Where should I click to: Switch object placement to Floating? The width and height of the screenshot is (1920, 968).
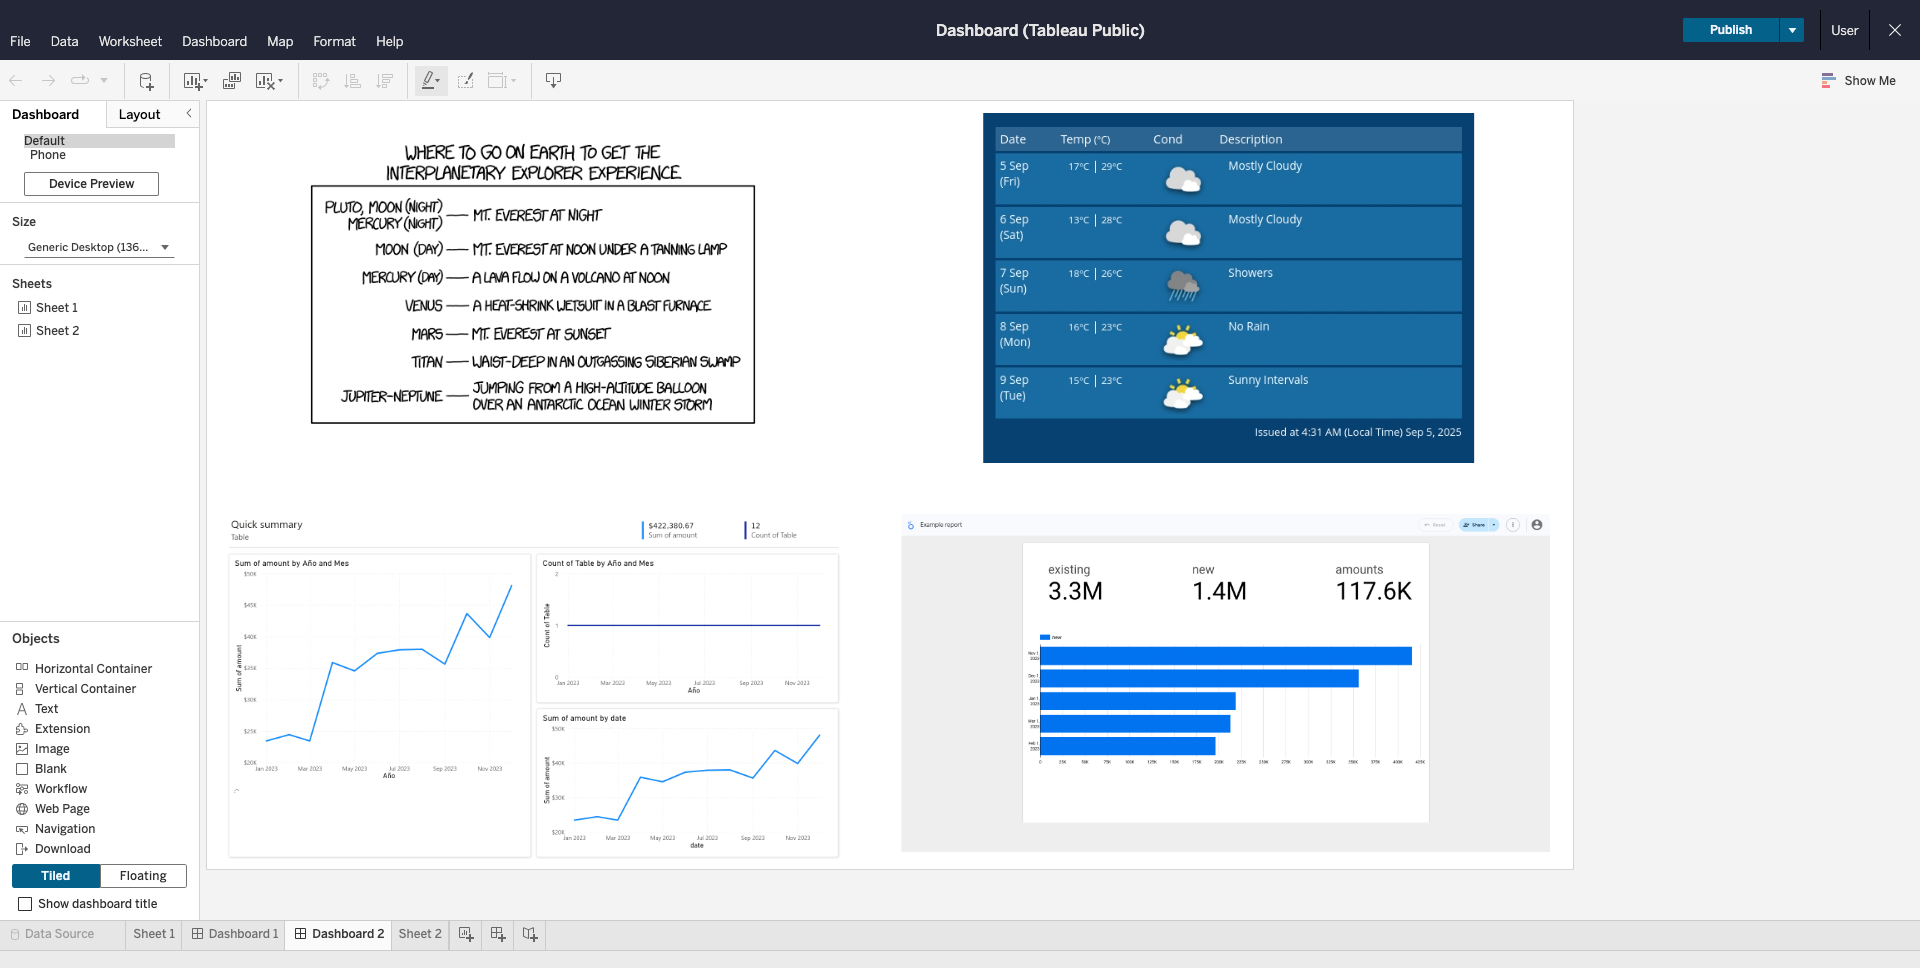(143, 876)
